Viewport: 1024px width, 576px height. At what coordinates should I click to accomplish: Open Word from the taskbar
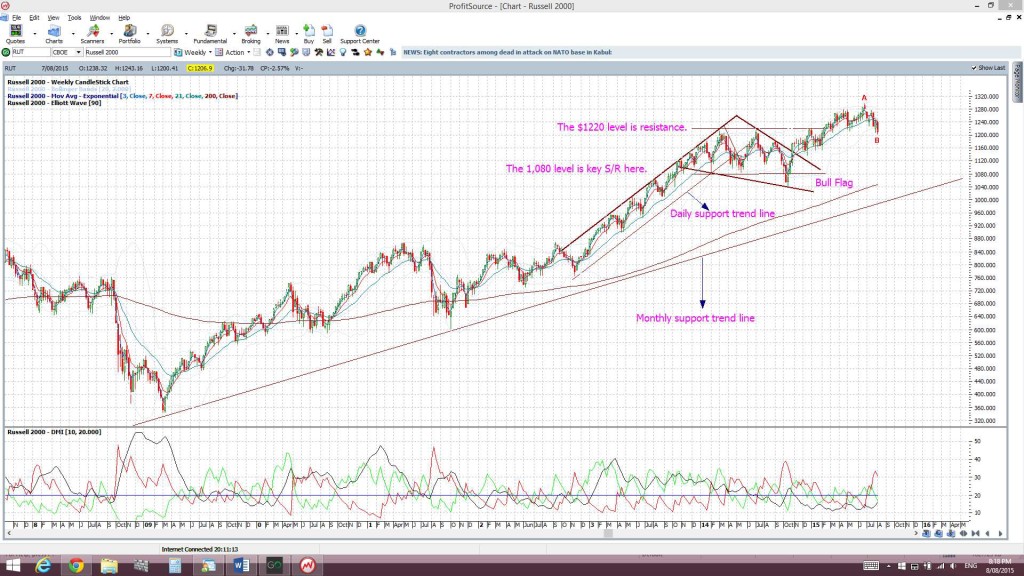[x=241, y=565]
